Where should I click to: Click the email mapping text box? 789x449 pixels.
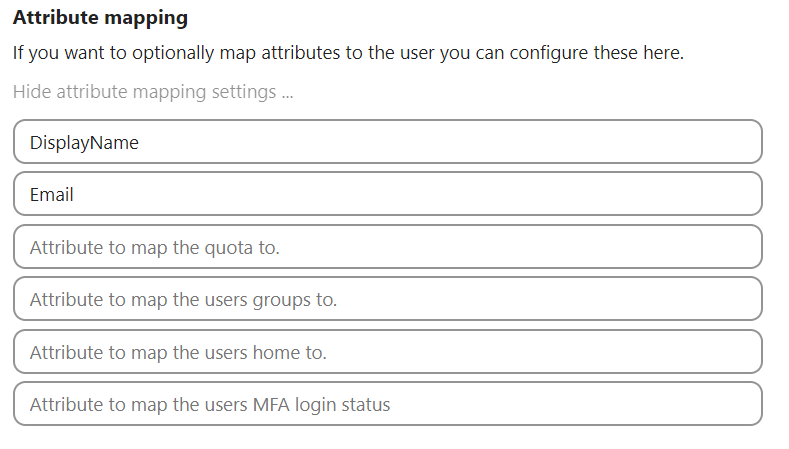(x=388, y=194)
